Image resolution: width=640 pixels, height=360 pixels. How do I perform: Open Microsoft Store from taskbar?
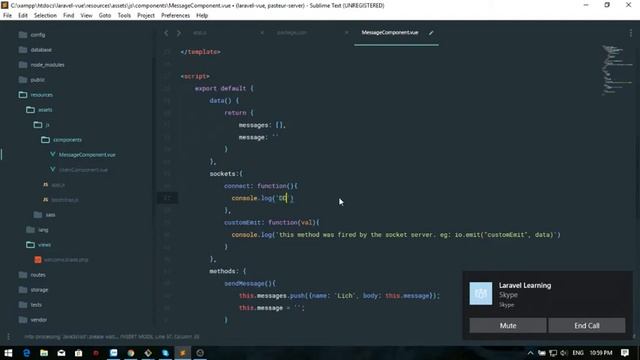79,353
